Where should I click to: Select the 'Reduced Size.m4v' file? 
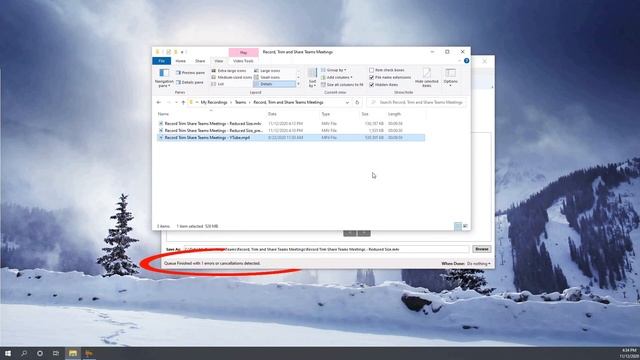click(291, 123)
